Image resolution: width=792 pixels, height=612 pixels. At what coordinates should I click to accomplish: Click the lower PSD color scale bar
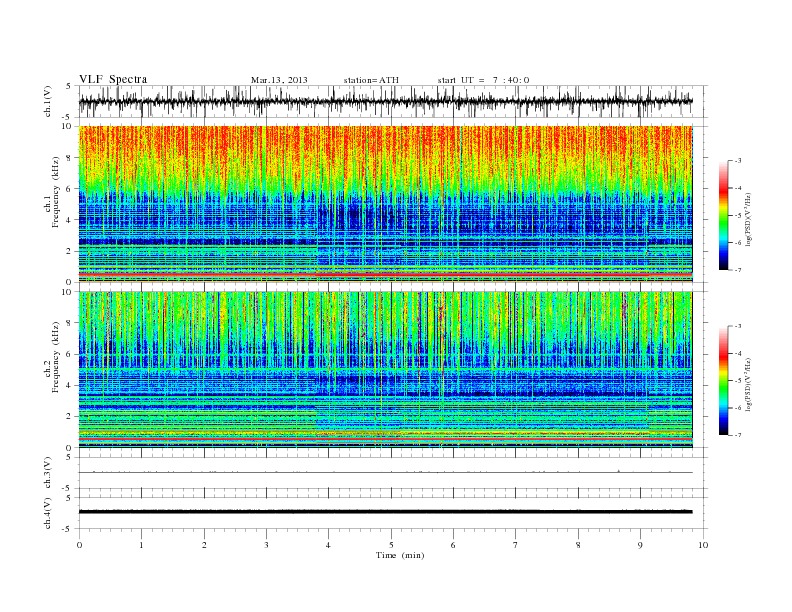click(x=723, y=381)
